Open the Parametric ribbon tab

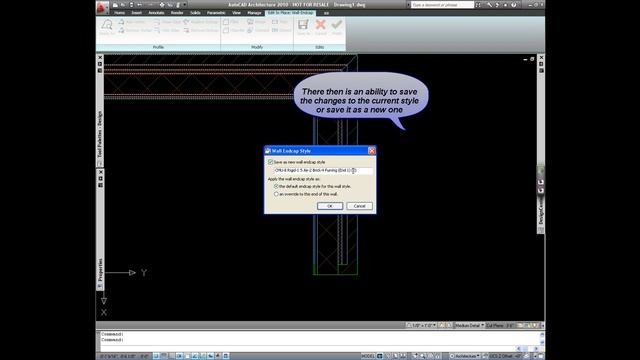click(216, 13)
